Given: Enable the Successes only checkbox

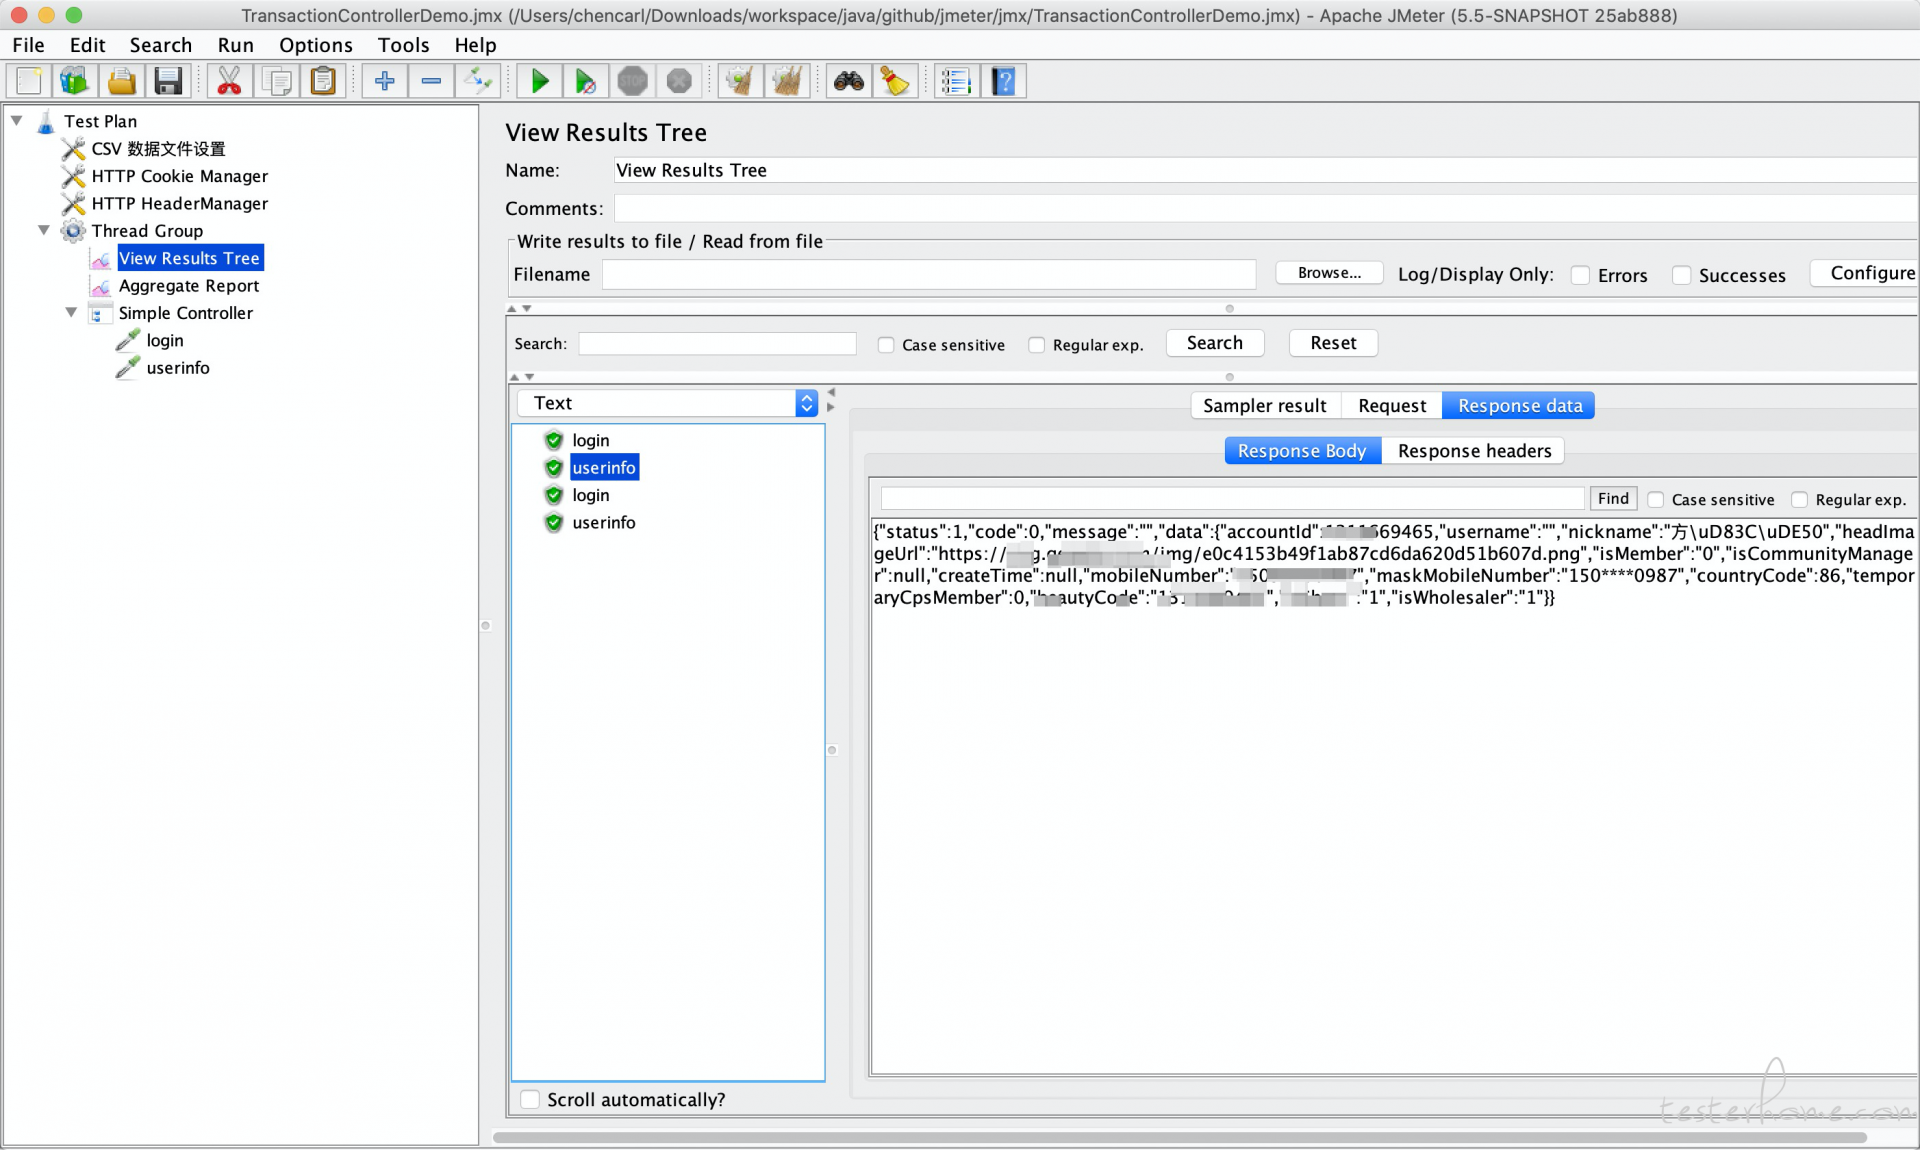Looking at the screenshot, I should [1682, 275].
